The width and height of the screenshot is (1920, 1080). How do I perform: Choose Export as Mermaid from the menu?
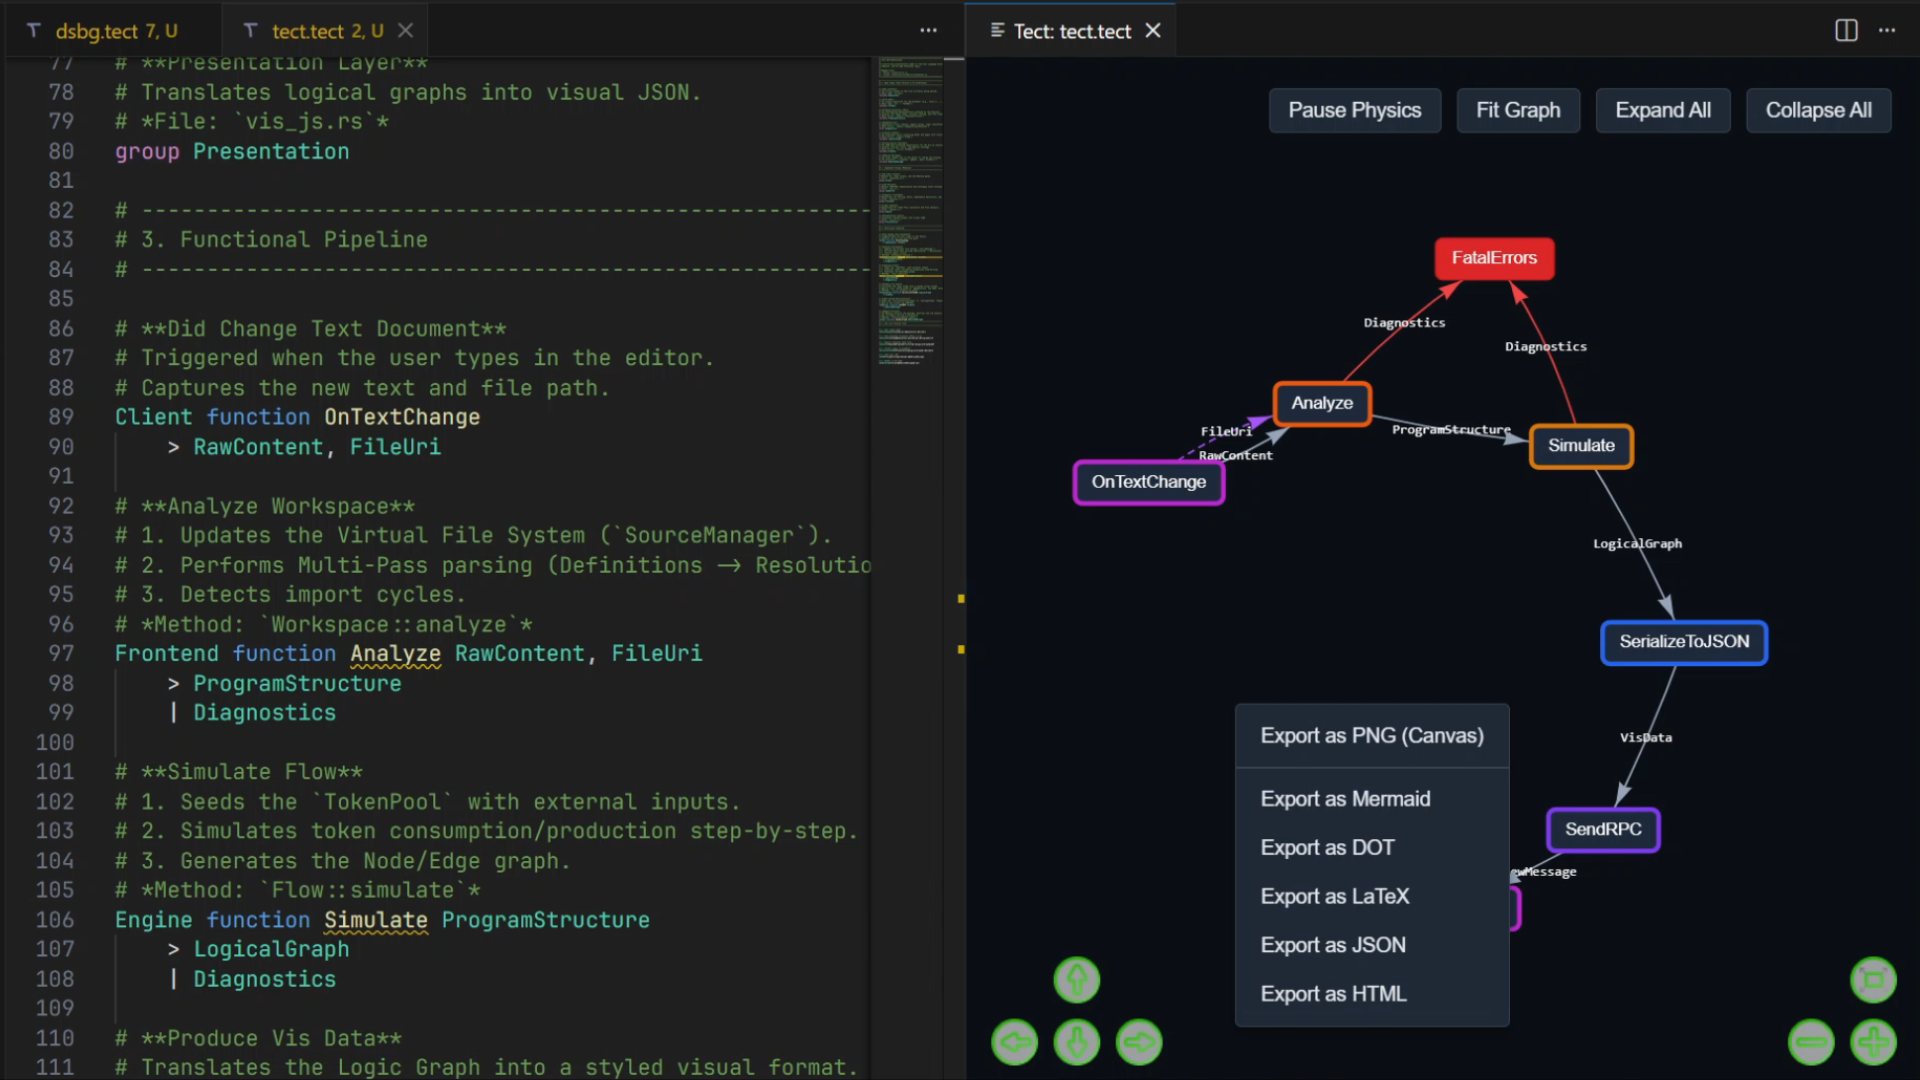[1345, 798]
